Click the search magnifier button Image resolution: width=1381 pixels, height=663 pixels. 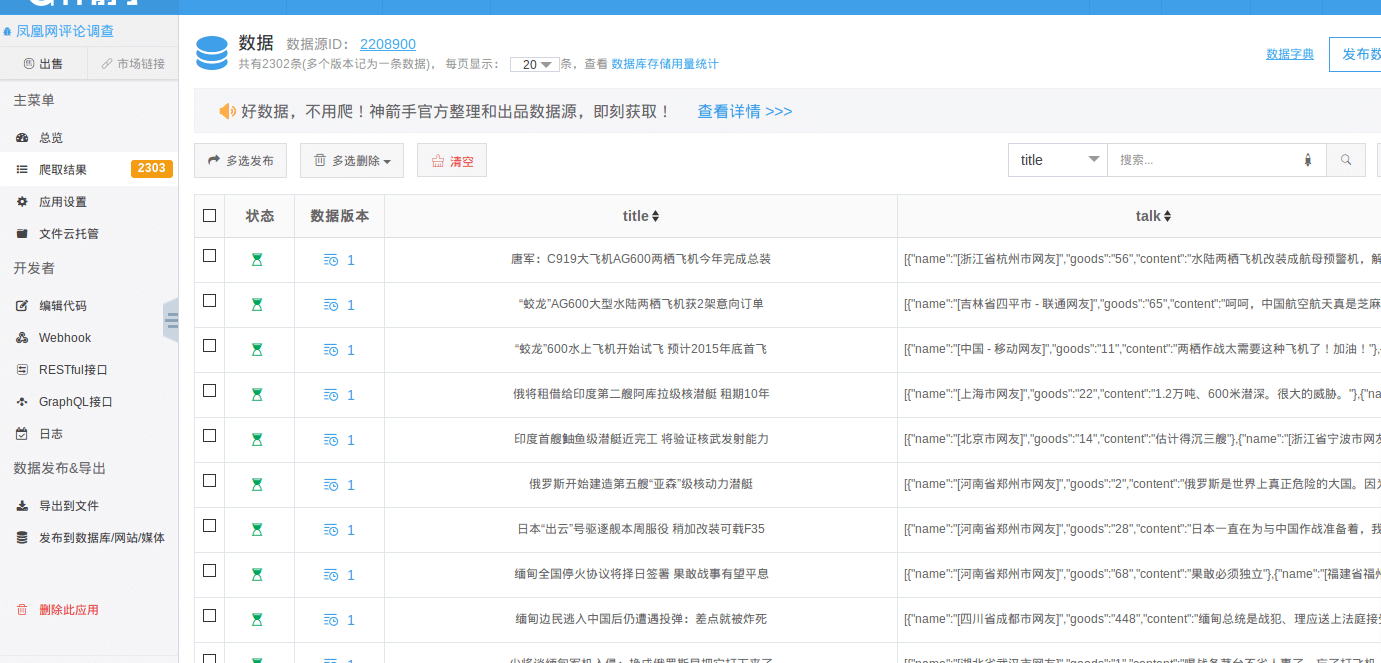(x=1346, y=160)
